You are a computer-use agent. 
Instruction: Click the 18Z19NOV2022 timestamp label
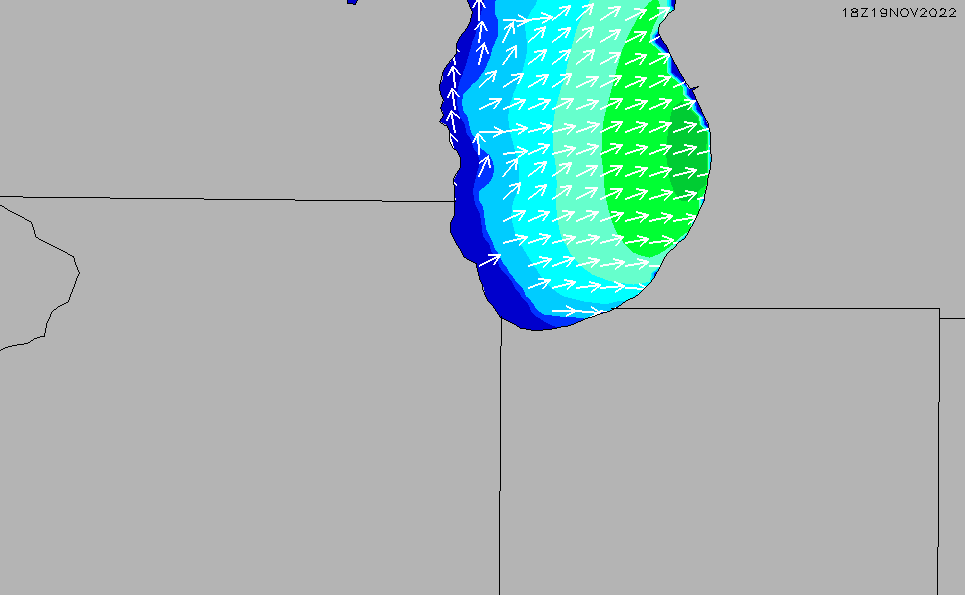pos(899,12)
